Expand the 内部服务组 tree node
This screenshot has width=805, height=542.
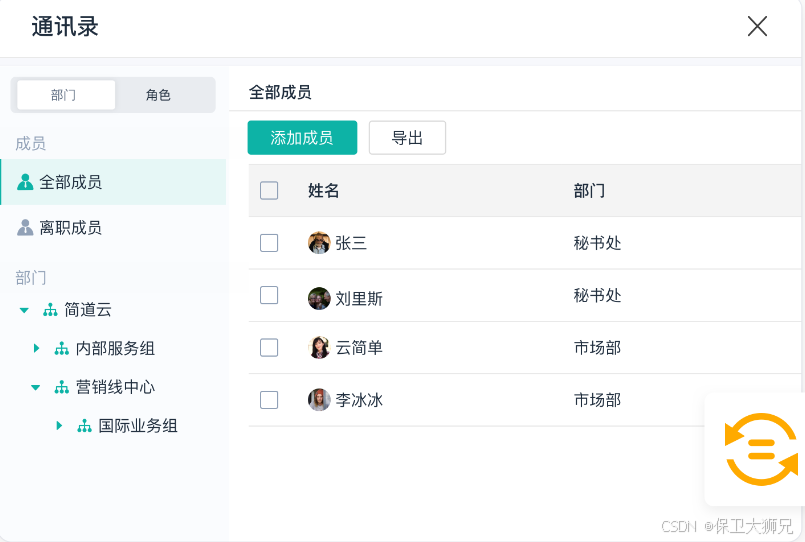(x=36, y=349)
